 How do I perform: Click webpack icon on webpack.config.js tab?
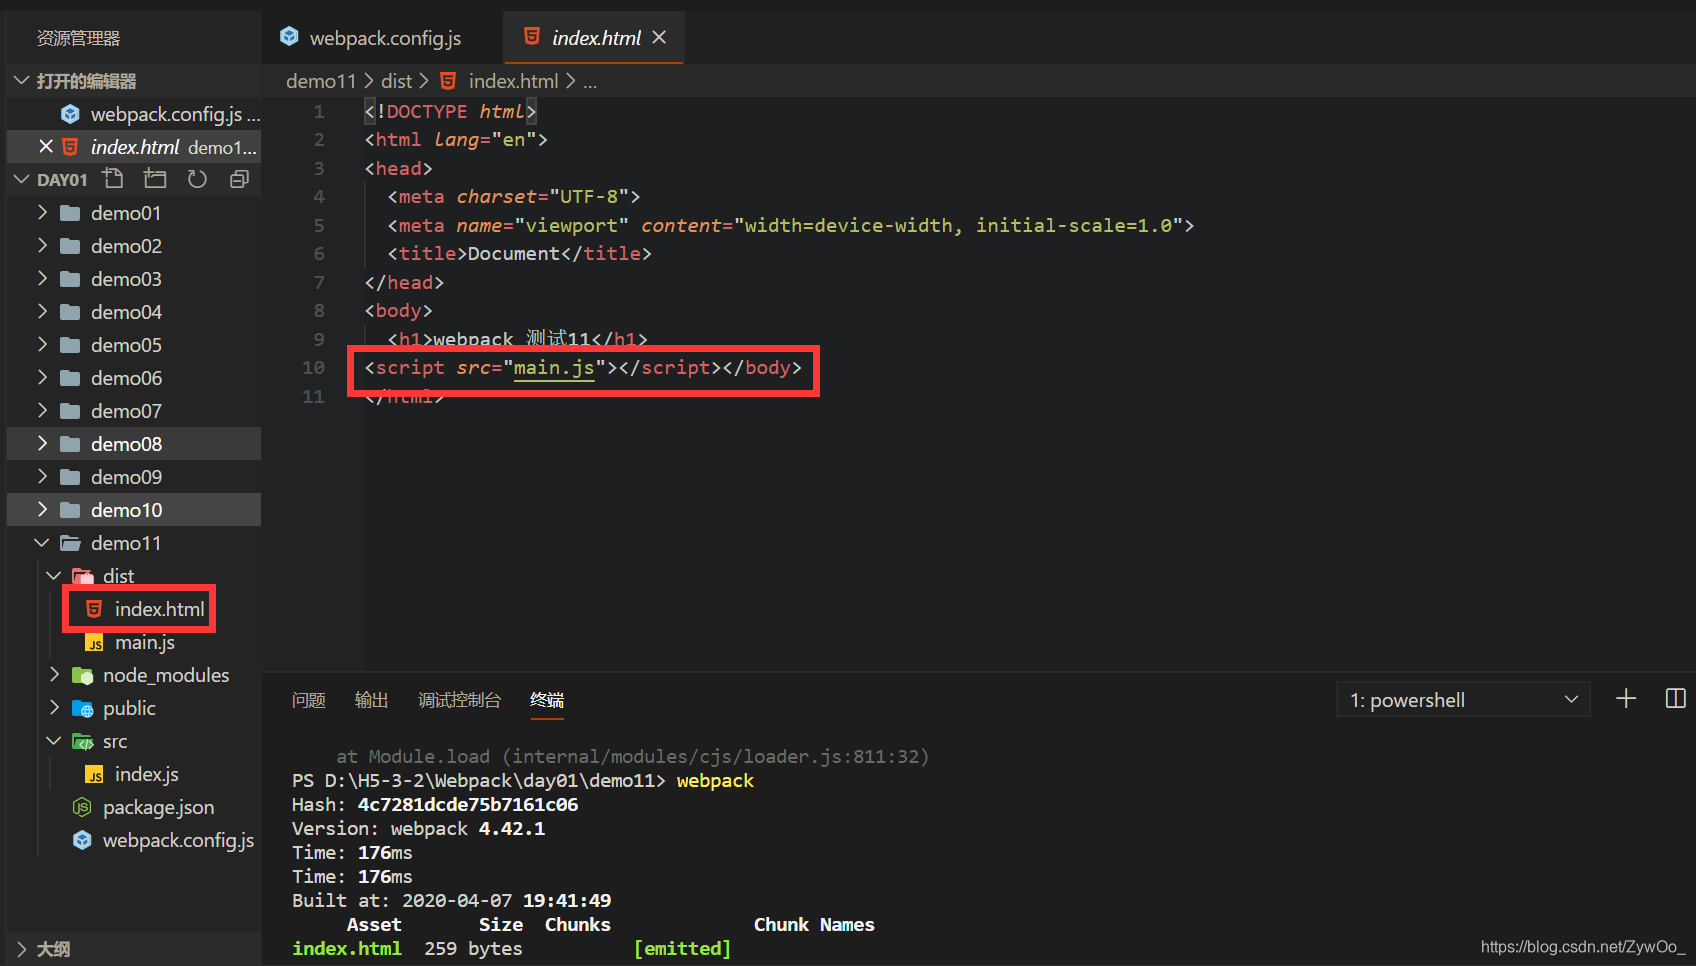[x=289, y=37]
